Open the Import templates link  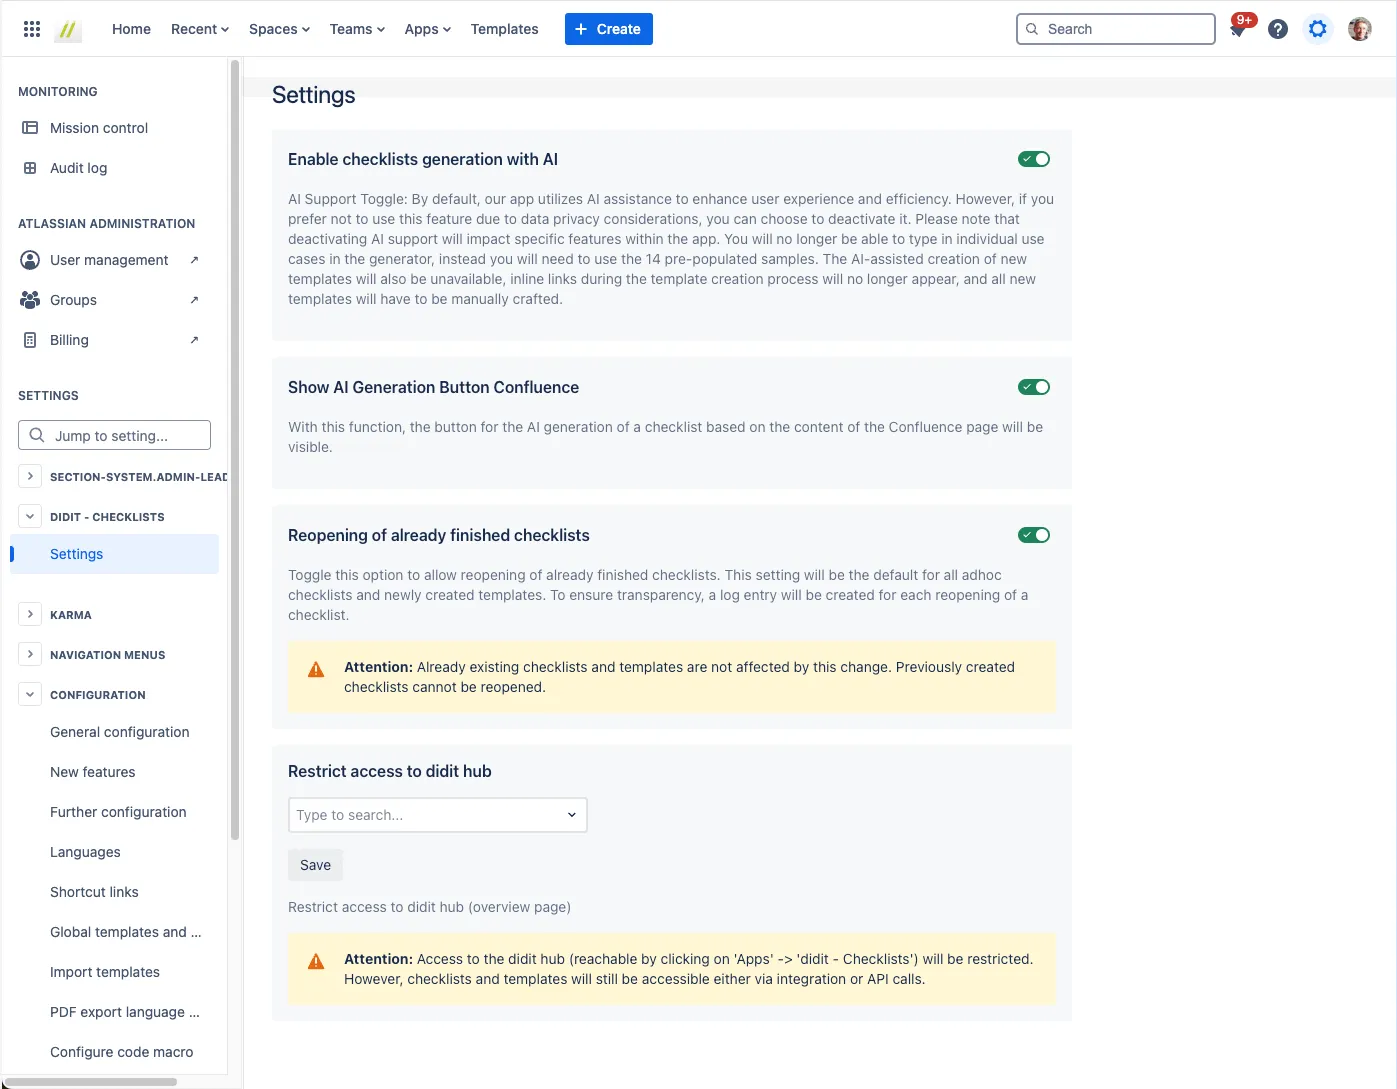click(105, 972)
